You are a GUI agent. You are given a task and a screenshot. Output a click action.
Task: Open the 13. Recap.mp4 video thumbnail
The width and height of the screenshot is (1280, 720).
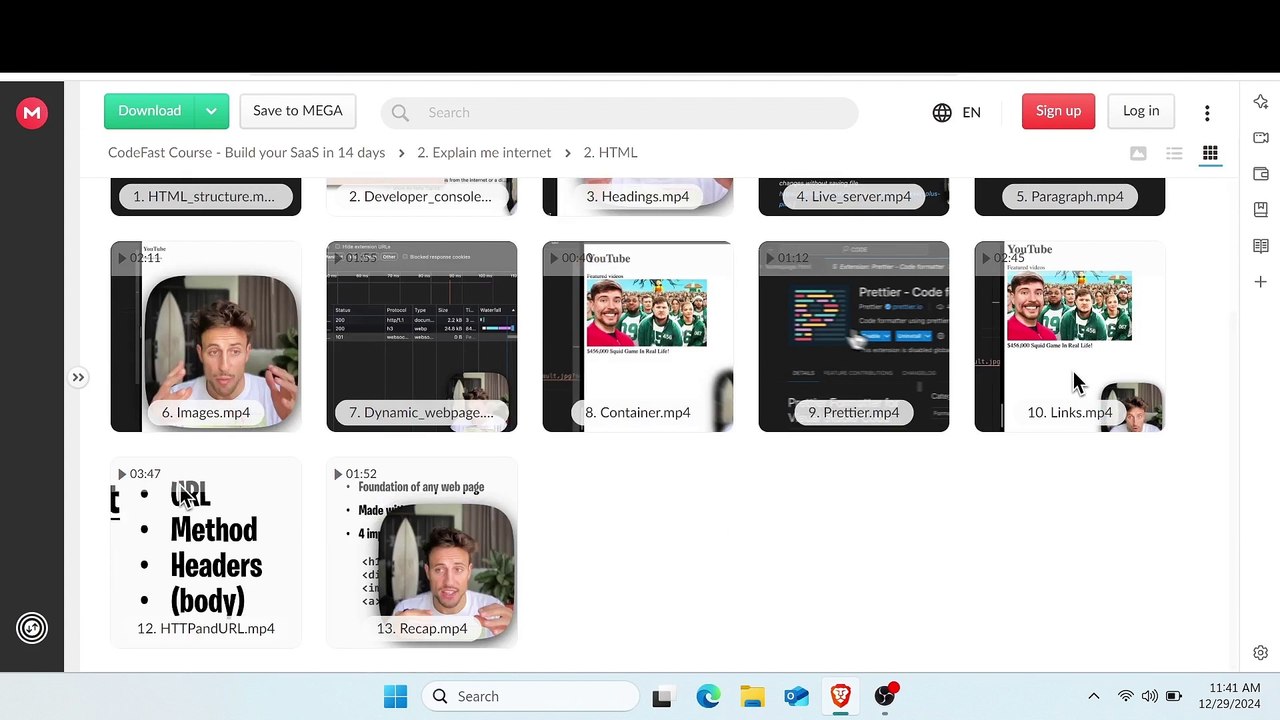point(422,553)
